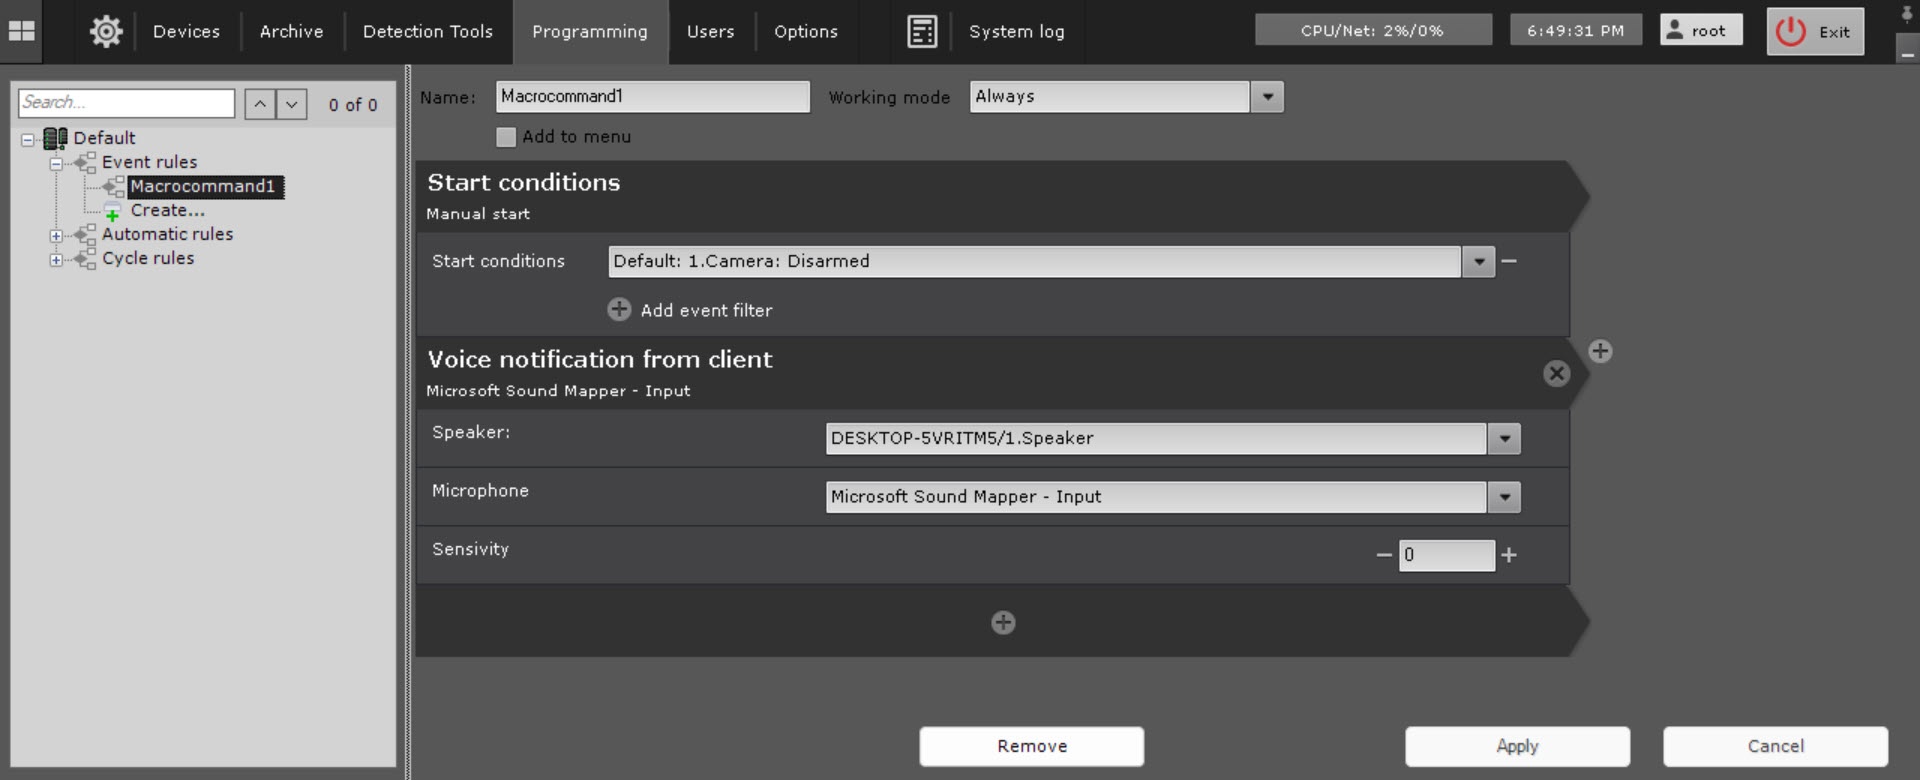Add a parallel action with side plus
This screenshot has width=1920, height=780.
pos(1600,351)
